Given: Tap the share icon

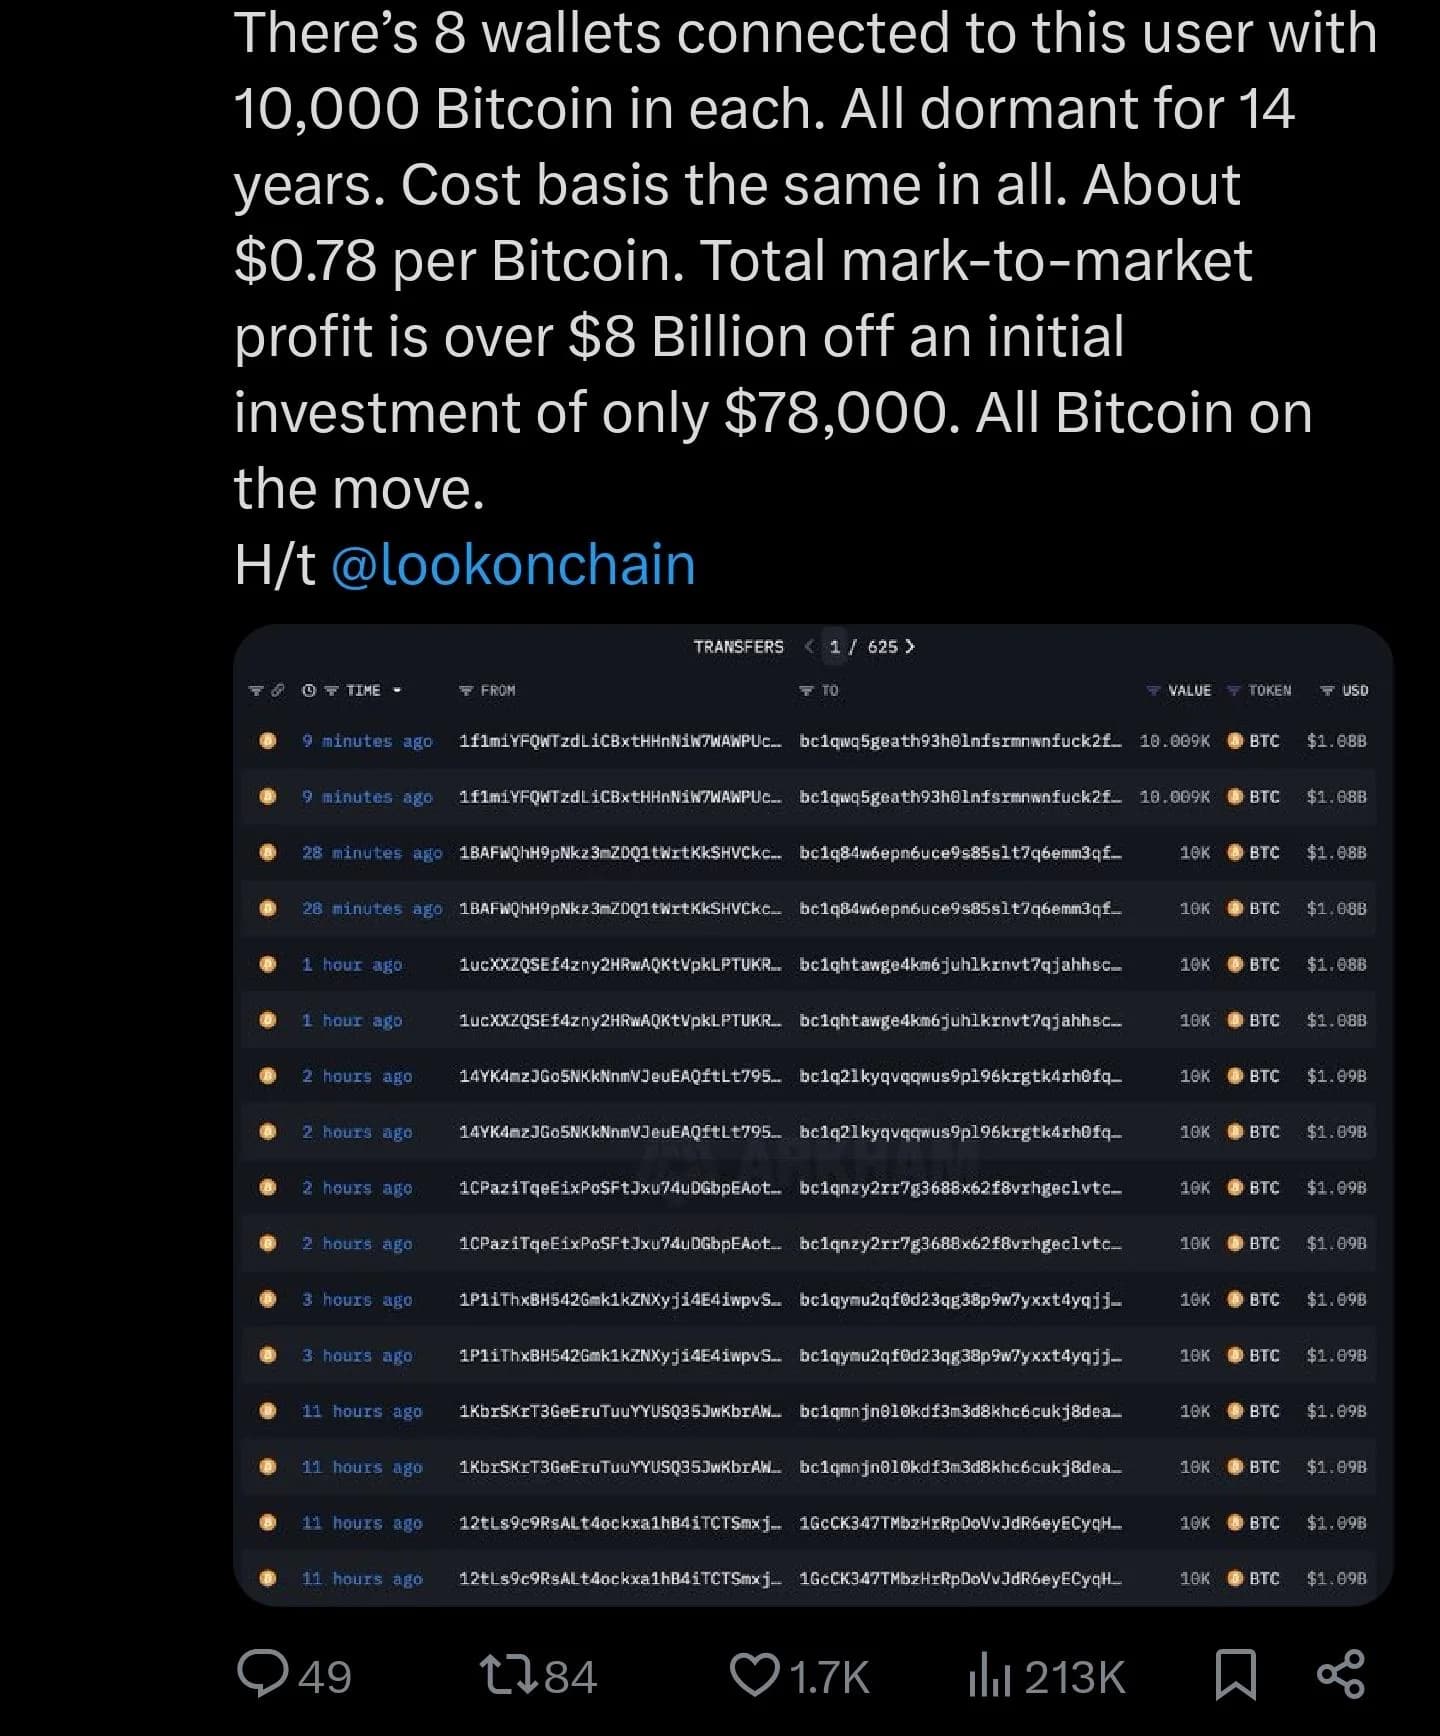Looking at the screenshot, I should (1341, 1674).
